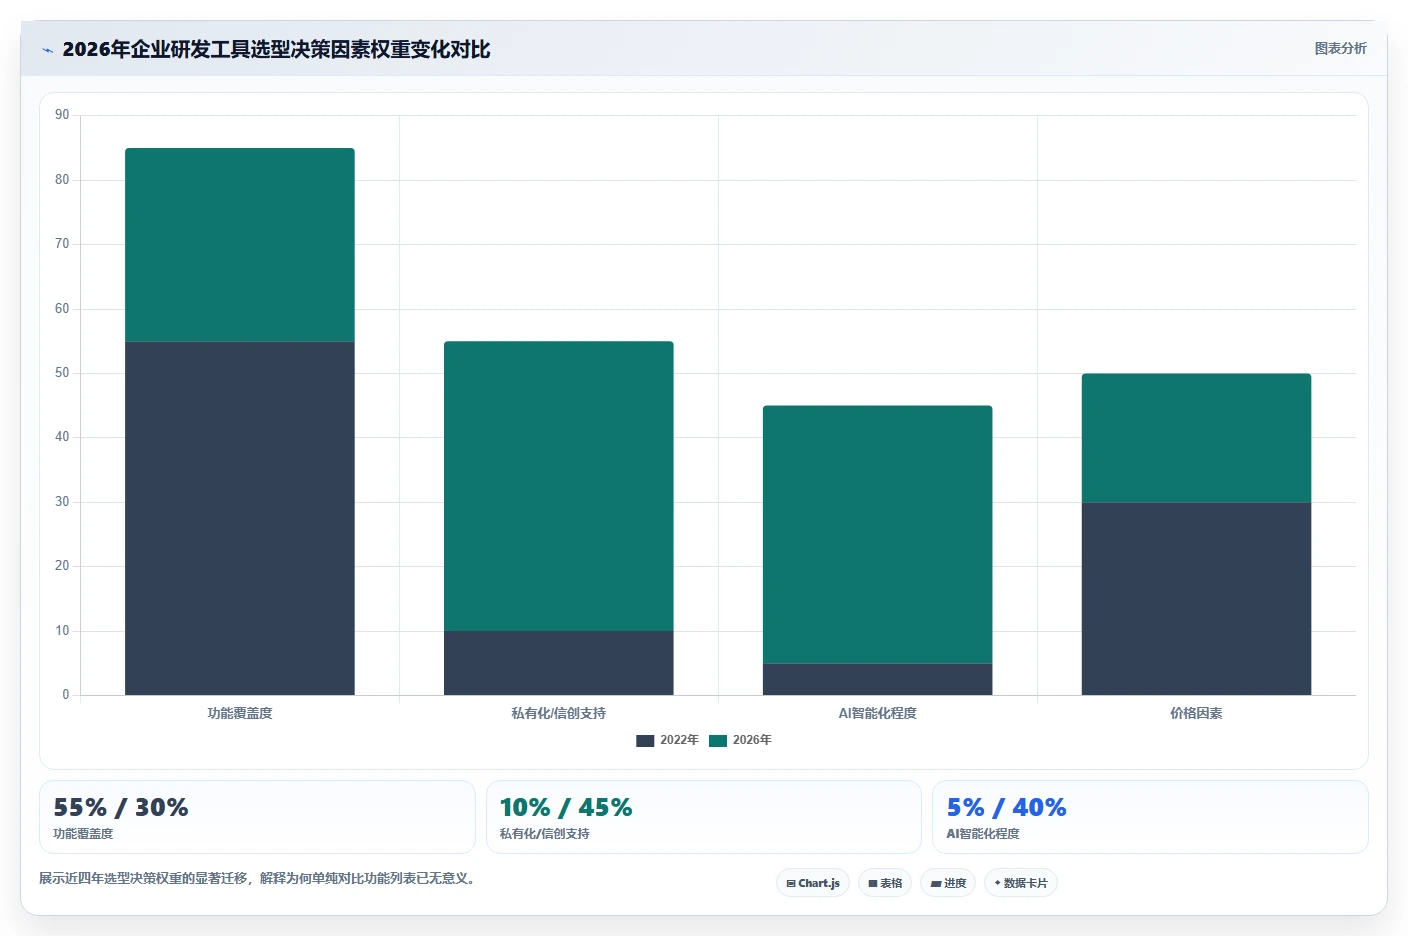The image size is (1408, 936).
Task: Click the 价格因素 x-axis label
Action: 1197,713
